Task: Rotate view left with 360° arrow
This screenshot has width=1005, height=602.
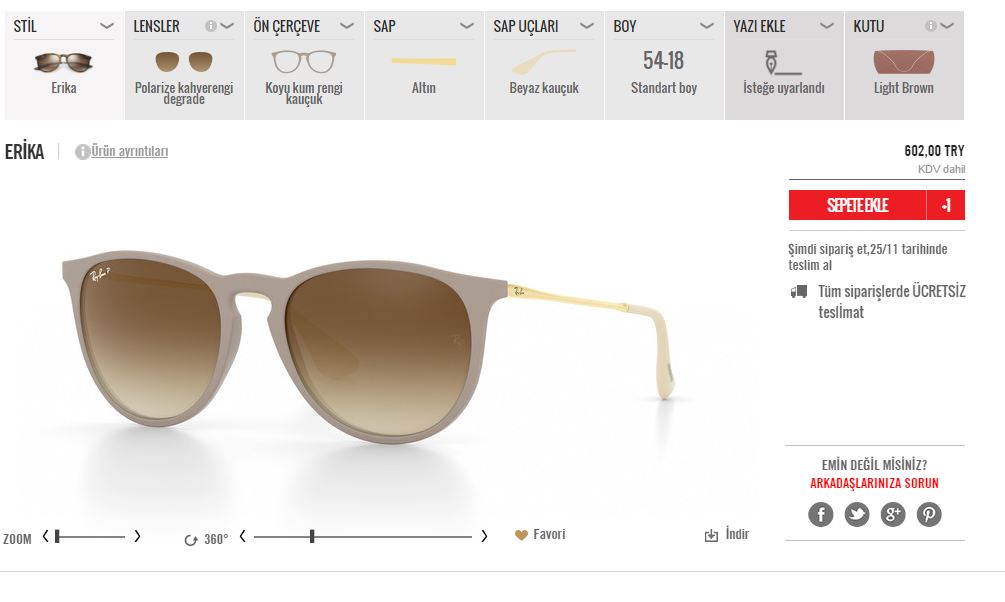Action: [242, 536]
